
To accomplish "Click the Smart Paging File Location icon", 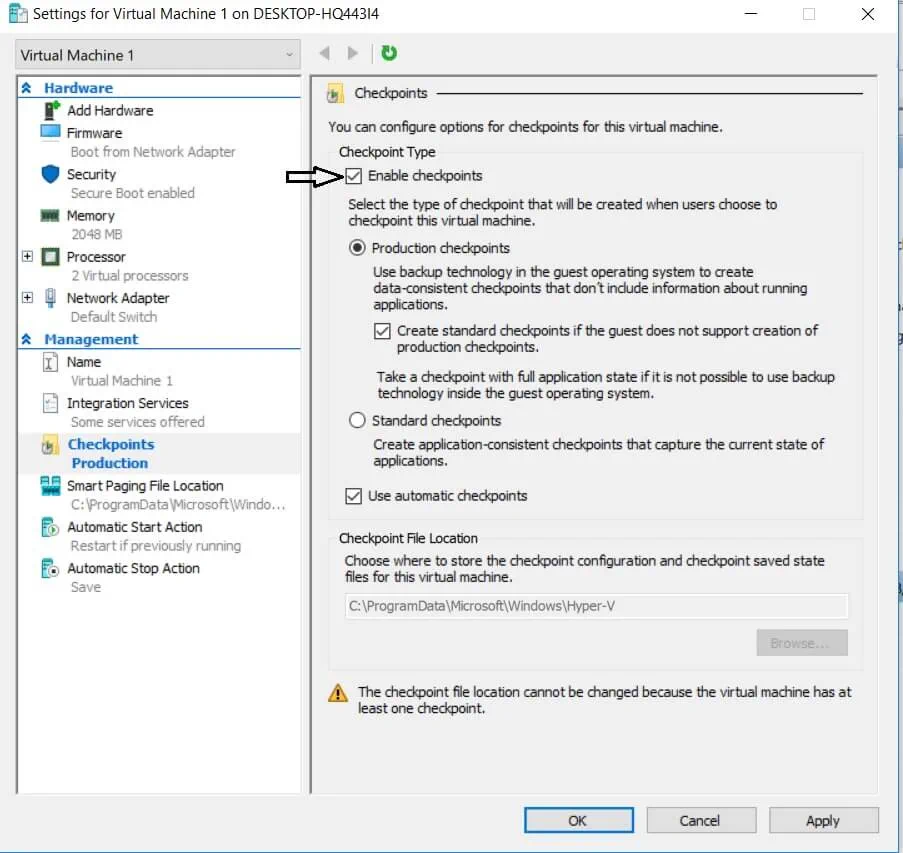I will tap(50, 486).
